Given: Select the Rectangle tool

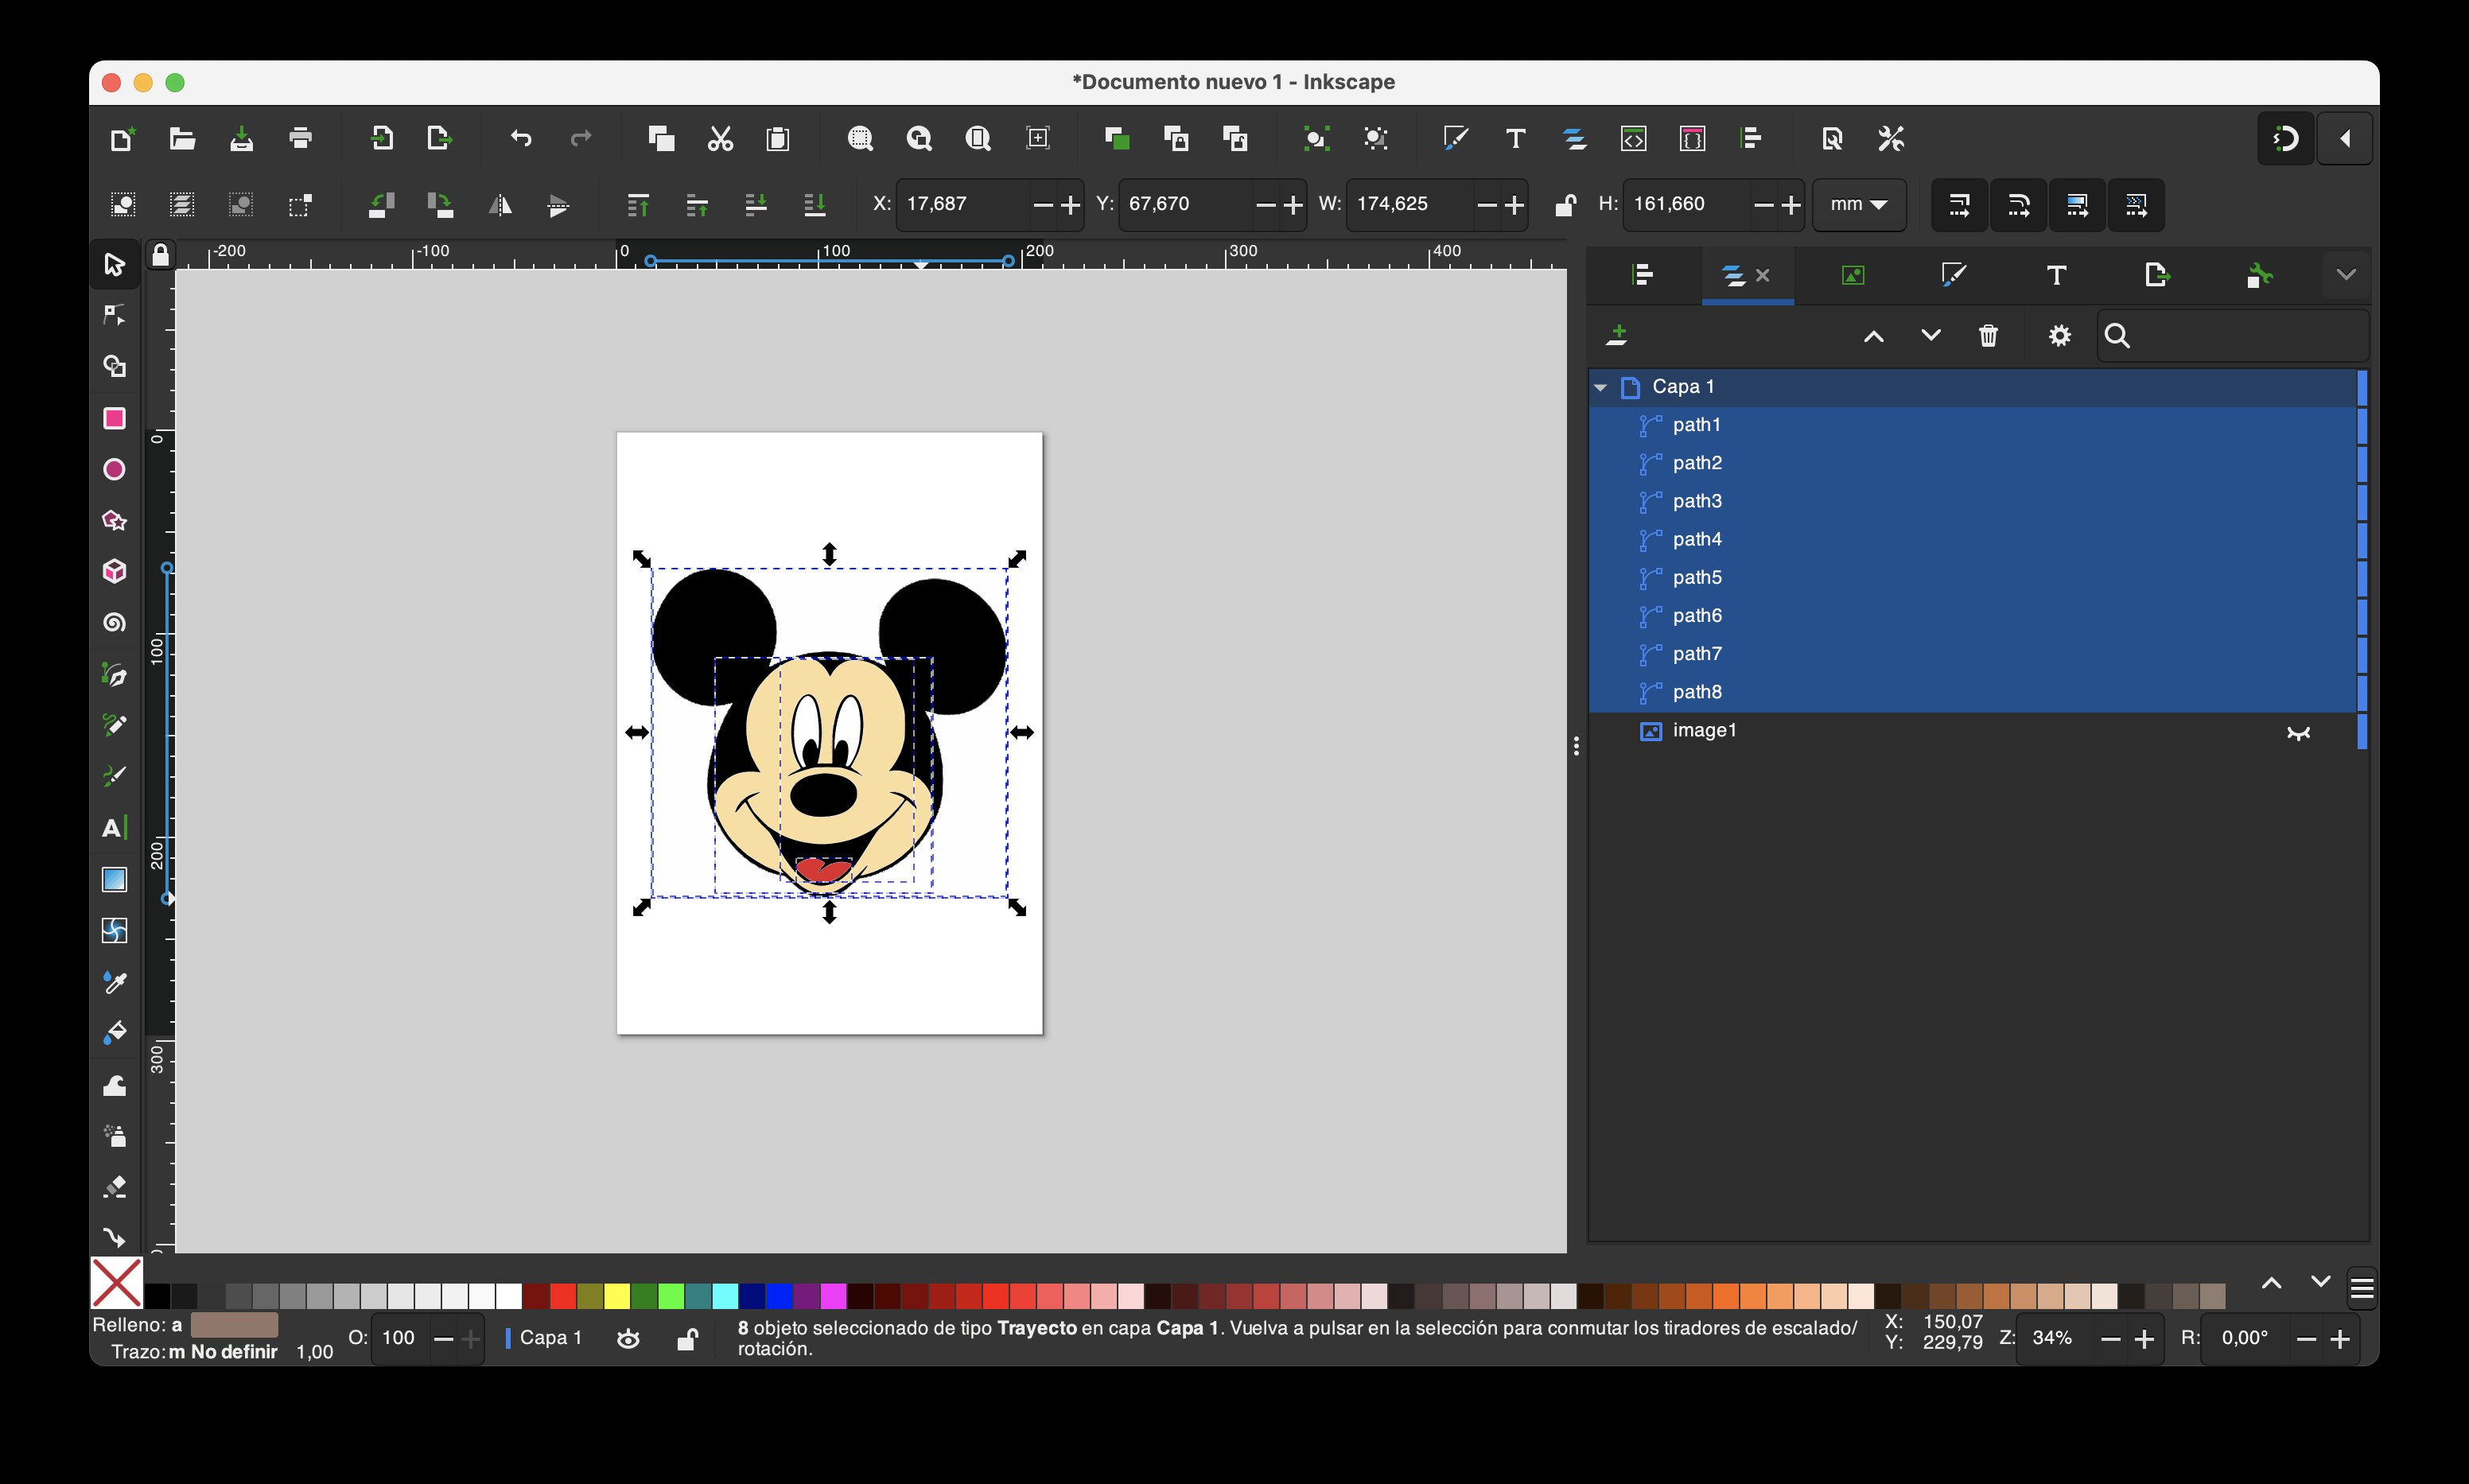Looking at the screenshot, I should 114,418.
